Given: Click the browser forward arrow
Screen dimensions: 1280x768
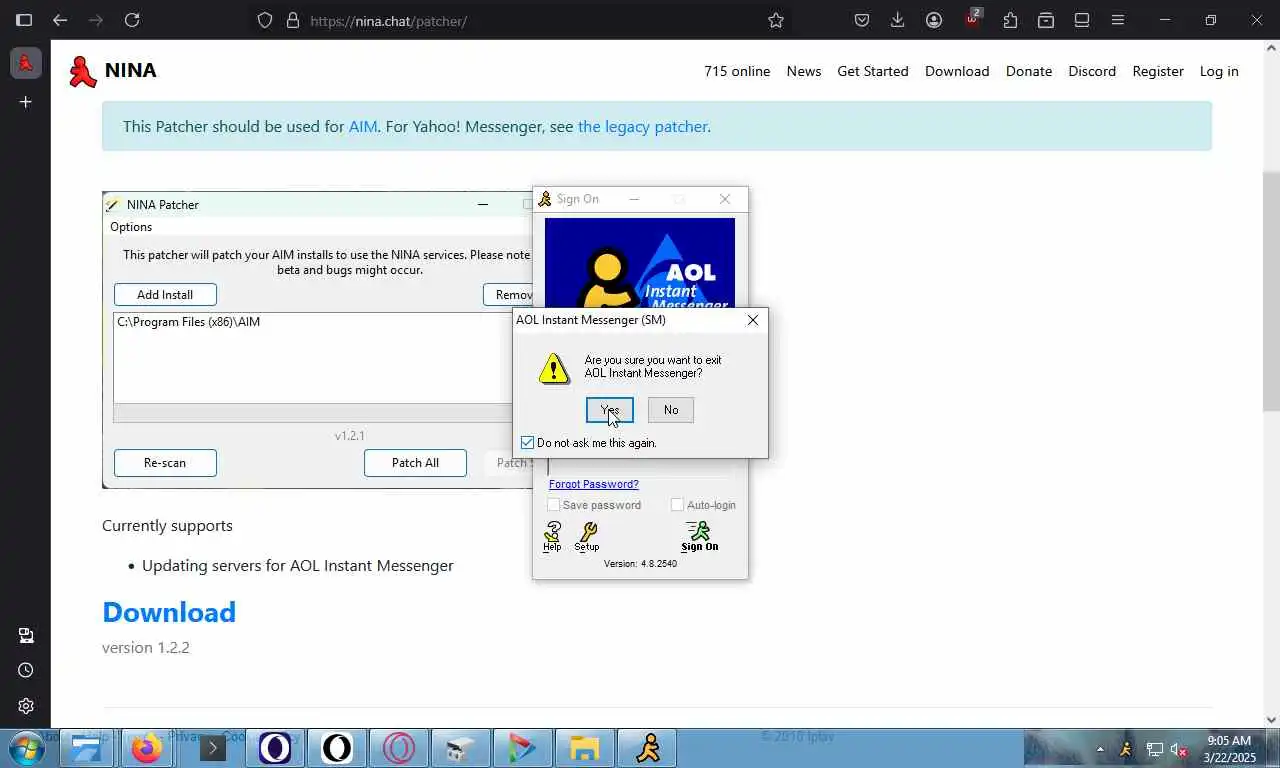Looking at the screenshot, I should coord(96,20).
